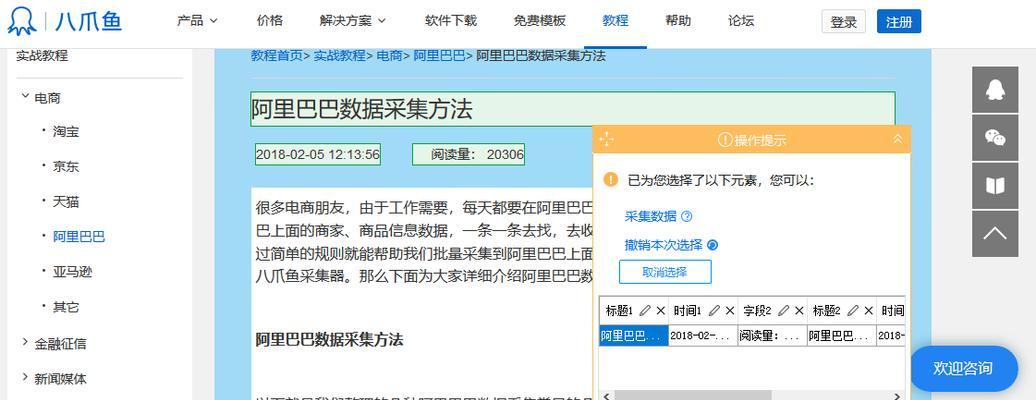Open the 解决方案 dropdown menu
This screenshot has height=400, width=1036.
353,20
